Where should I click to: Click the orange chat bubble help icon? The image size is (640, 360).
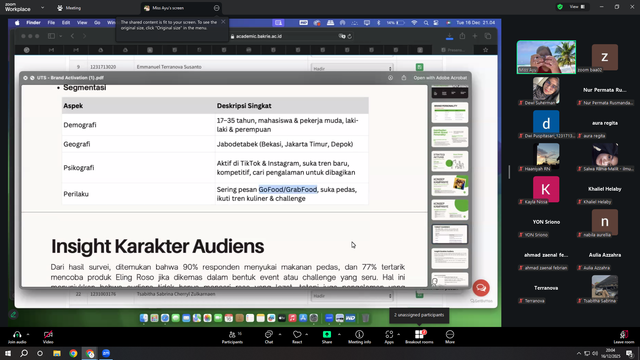[481, 288]
